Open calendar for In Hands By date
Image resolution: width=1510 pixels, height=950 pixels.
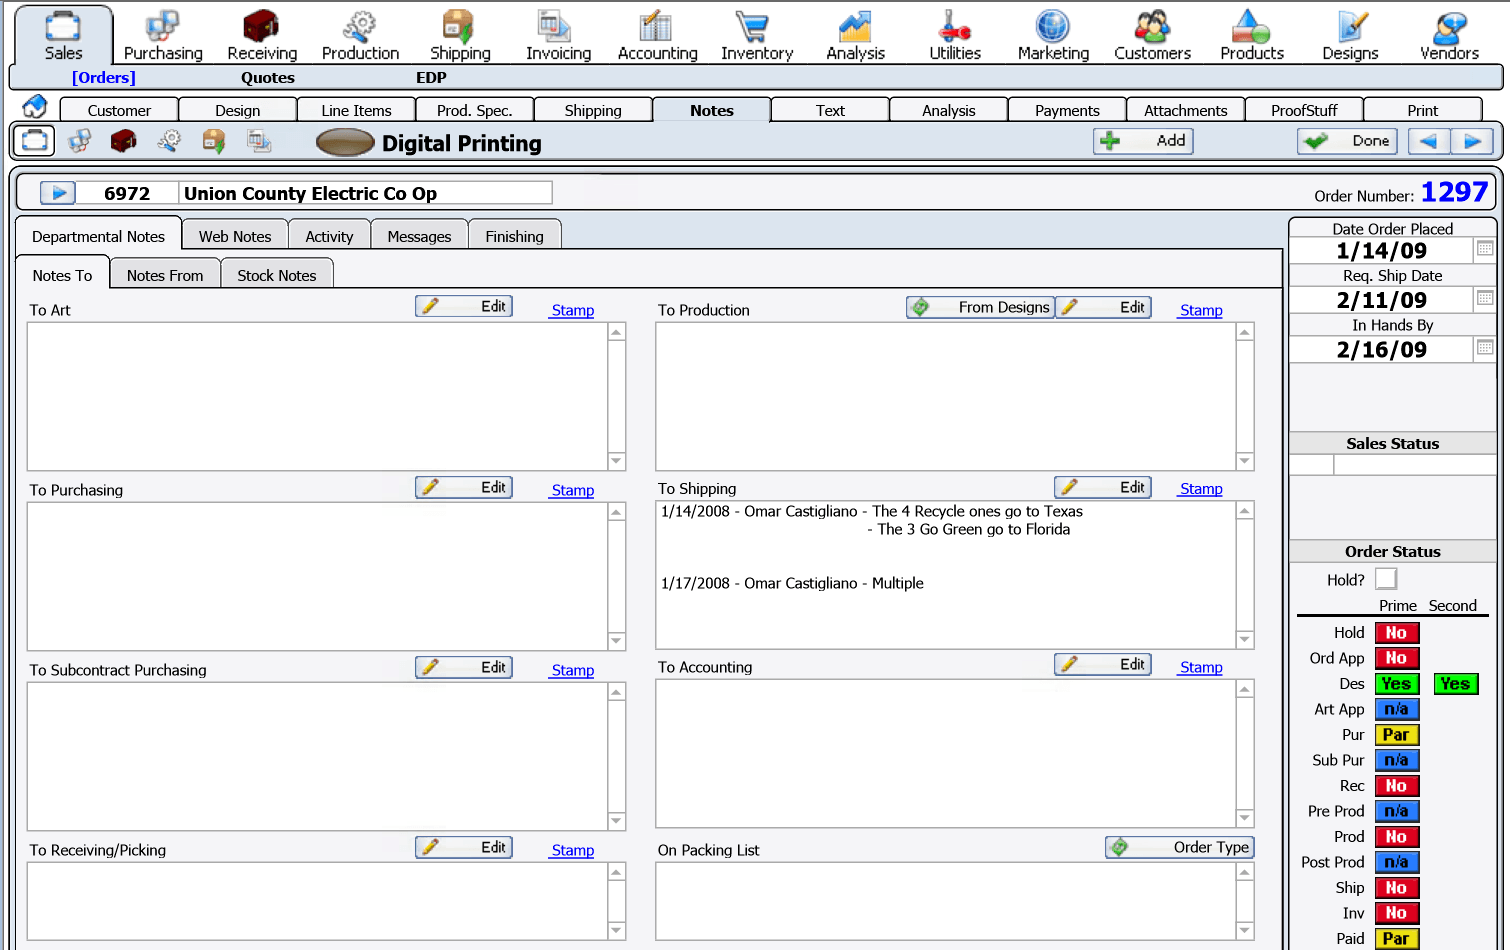(1485, 348)
